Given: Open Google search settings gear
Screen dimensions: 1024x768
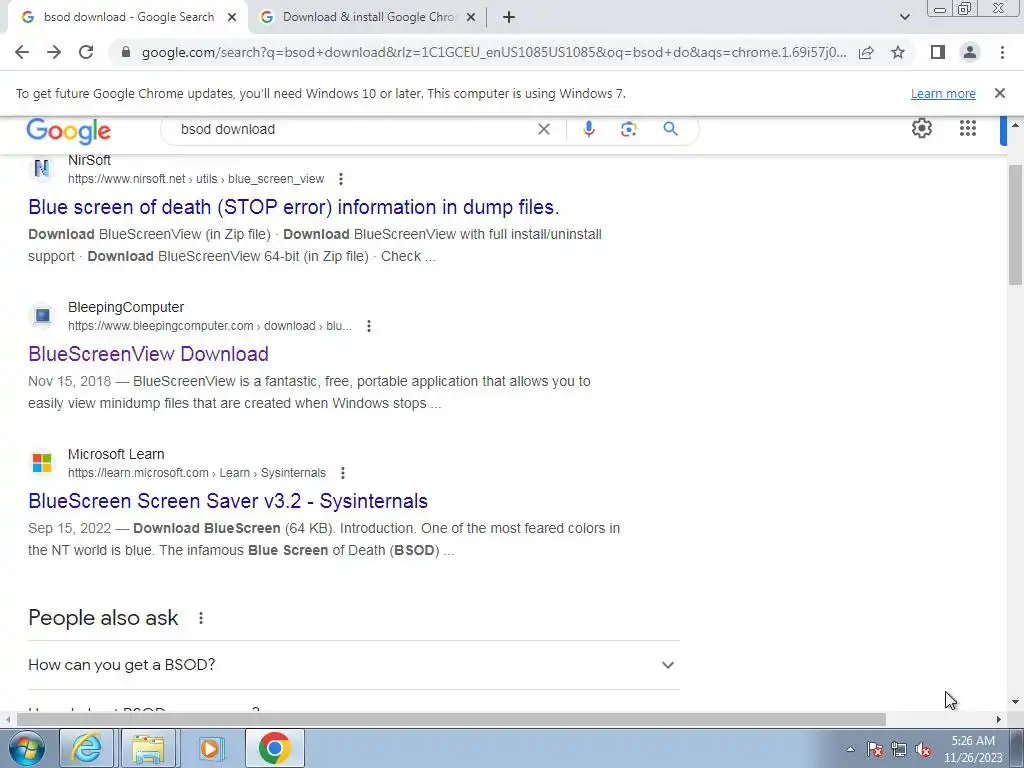Looking at the screenshot, I should [921, 128].
